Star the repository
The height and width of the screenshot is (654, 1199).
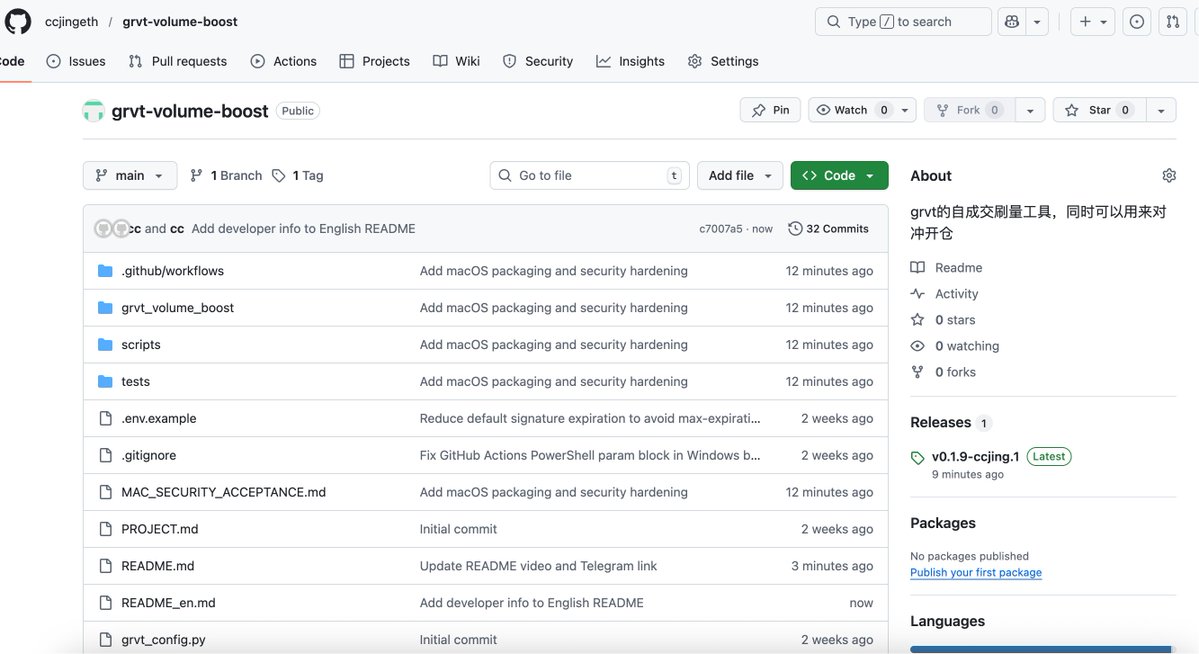(1099, 110)
